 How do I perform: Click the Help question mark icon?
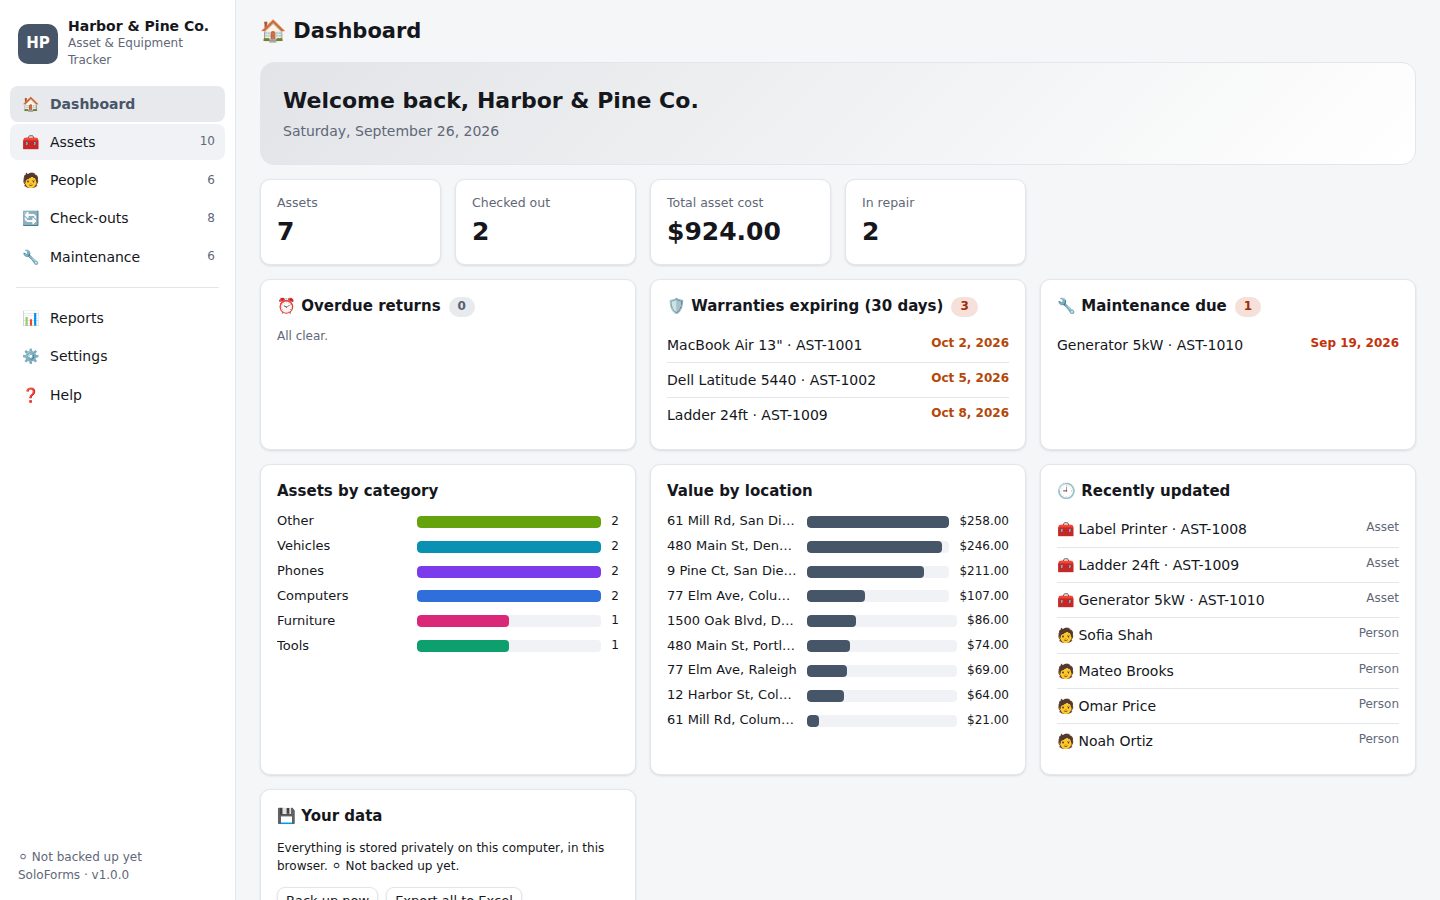[31, 395]
